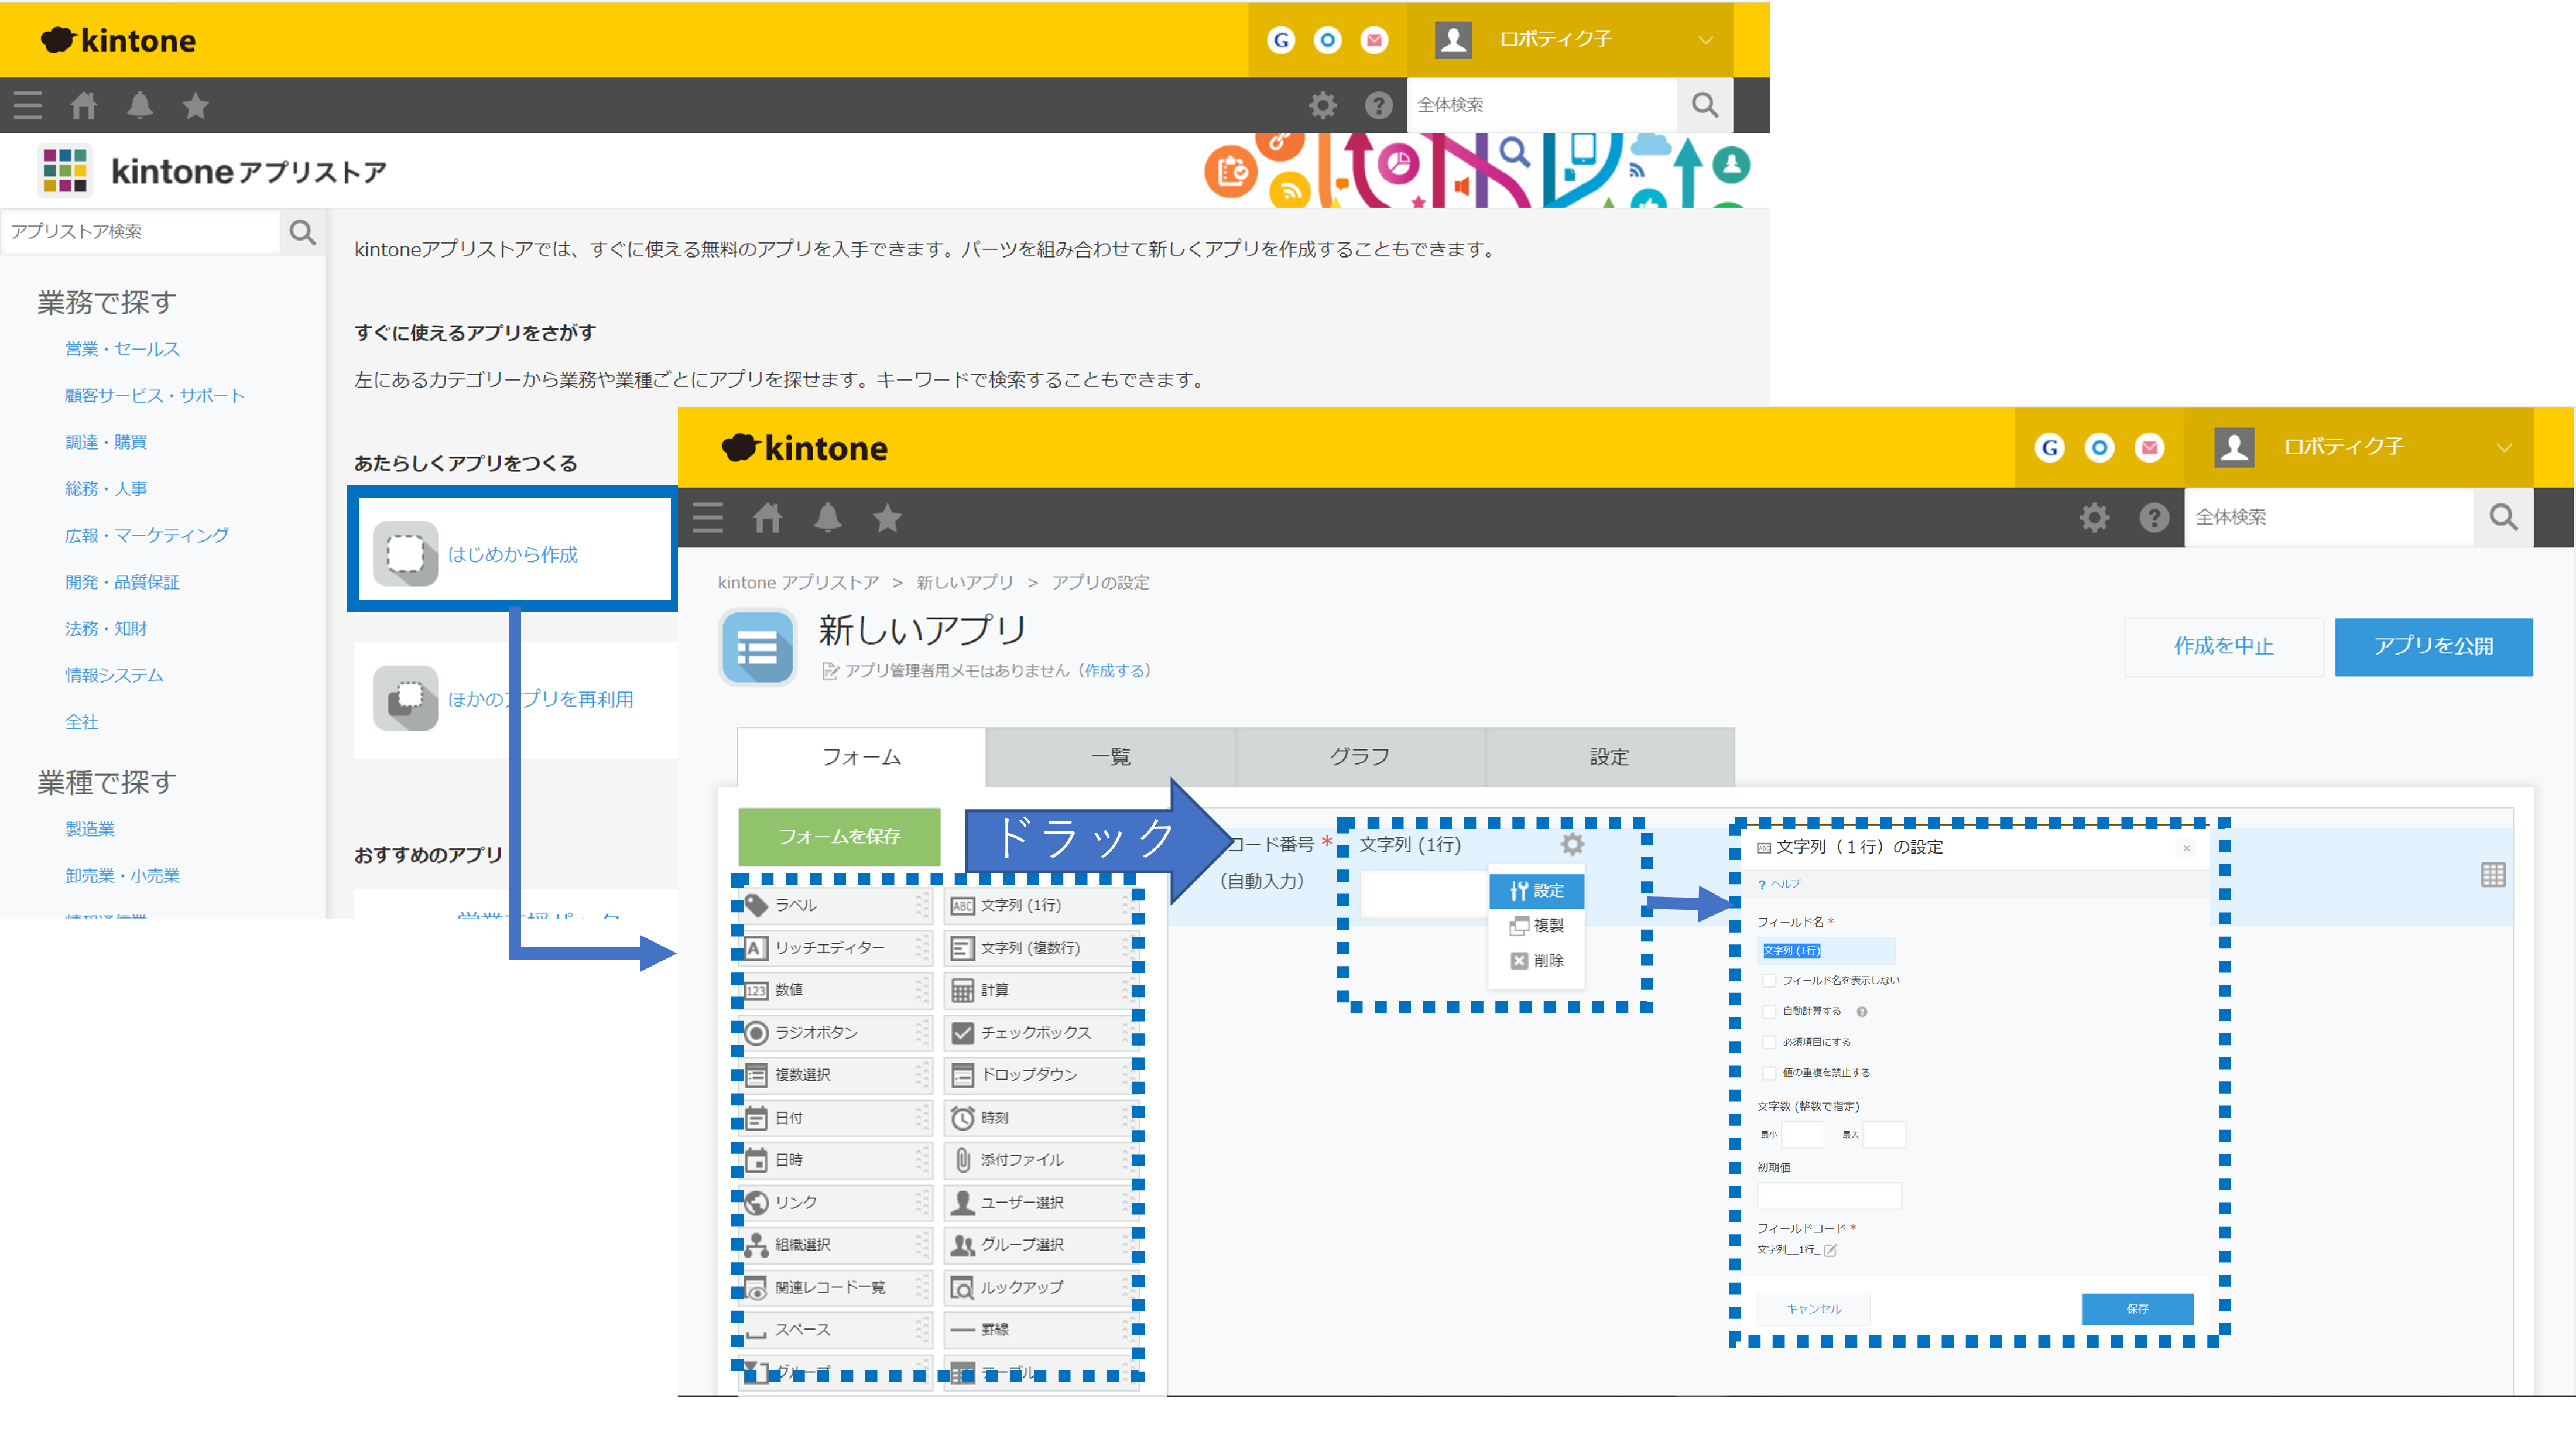Click bookmarks star in front app-settings window
2576x1449 pixels.
(887, 518)
